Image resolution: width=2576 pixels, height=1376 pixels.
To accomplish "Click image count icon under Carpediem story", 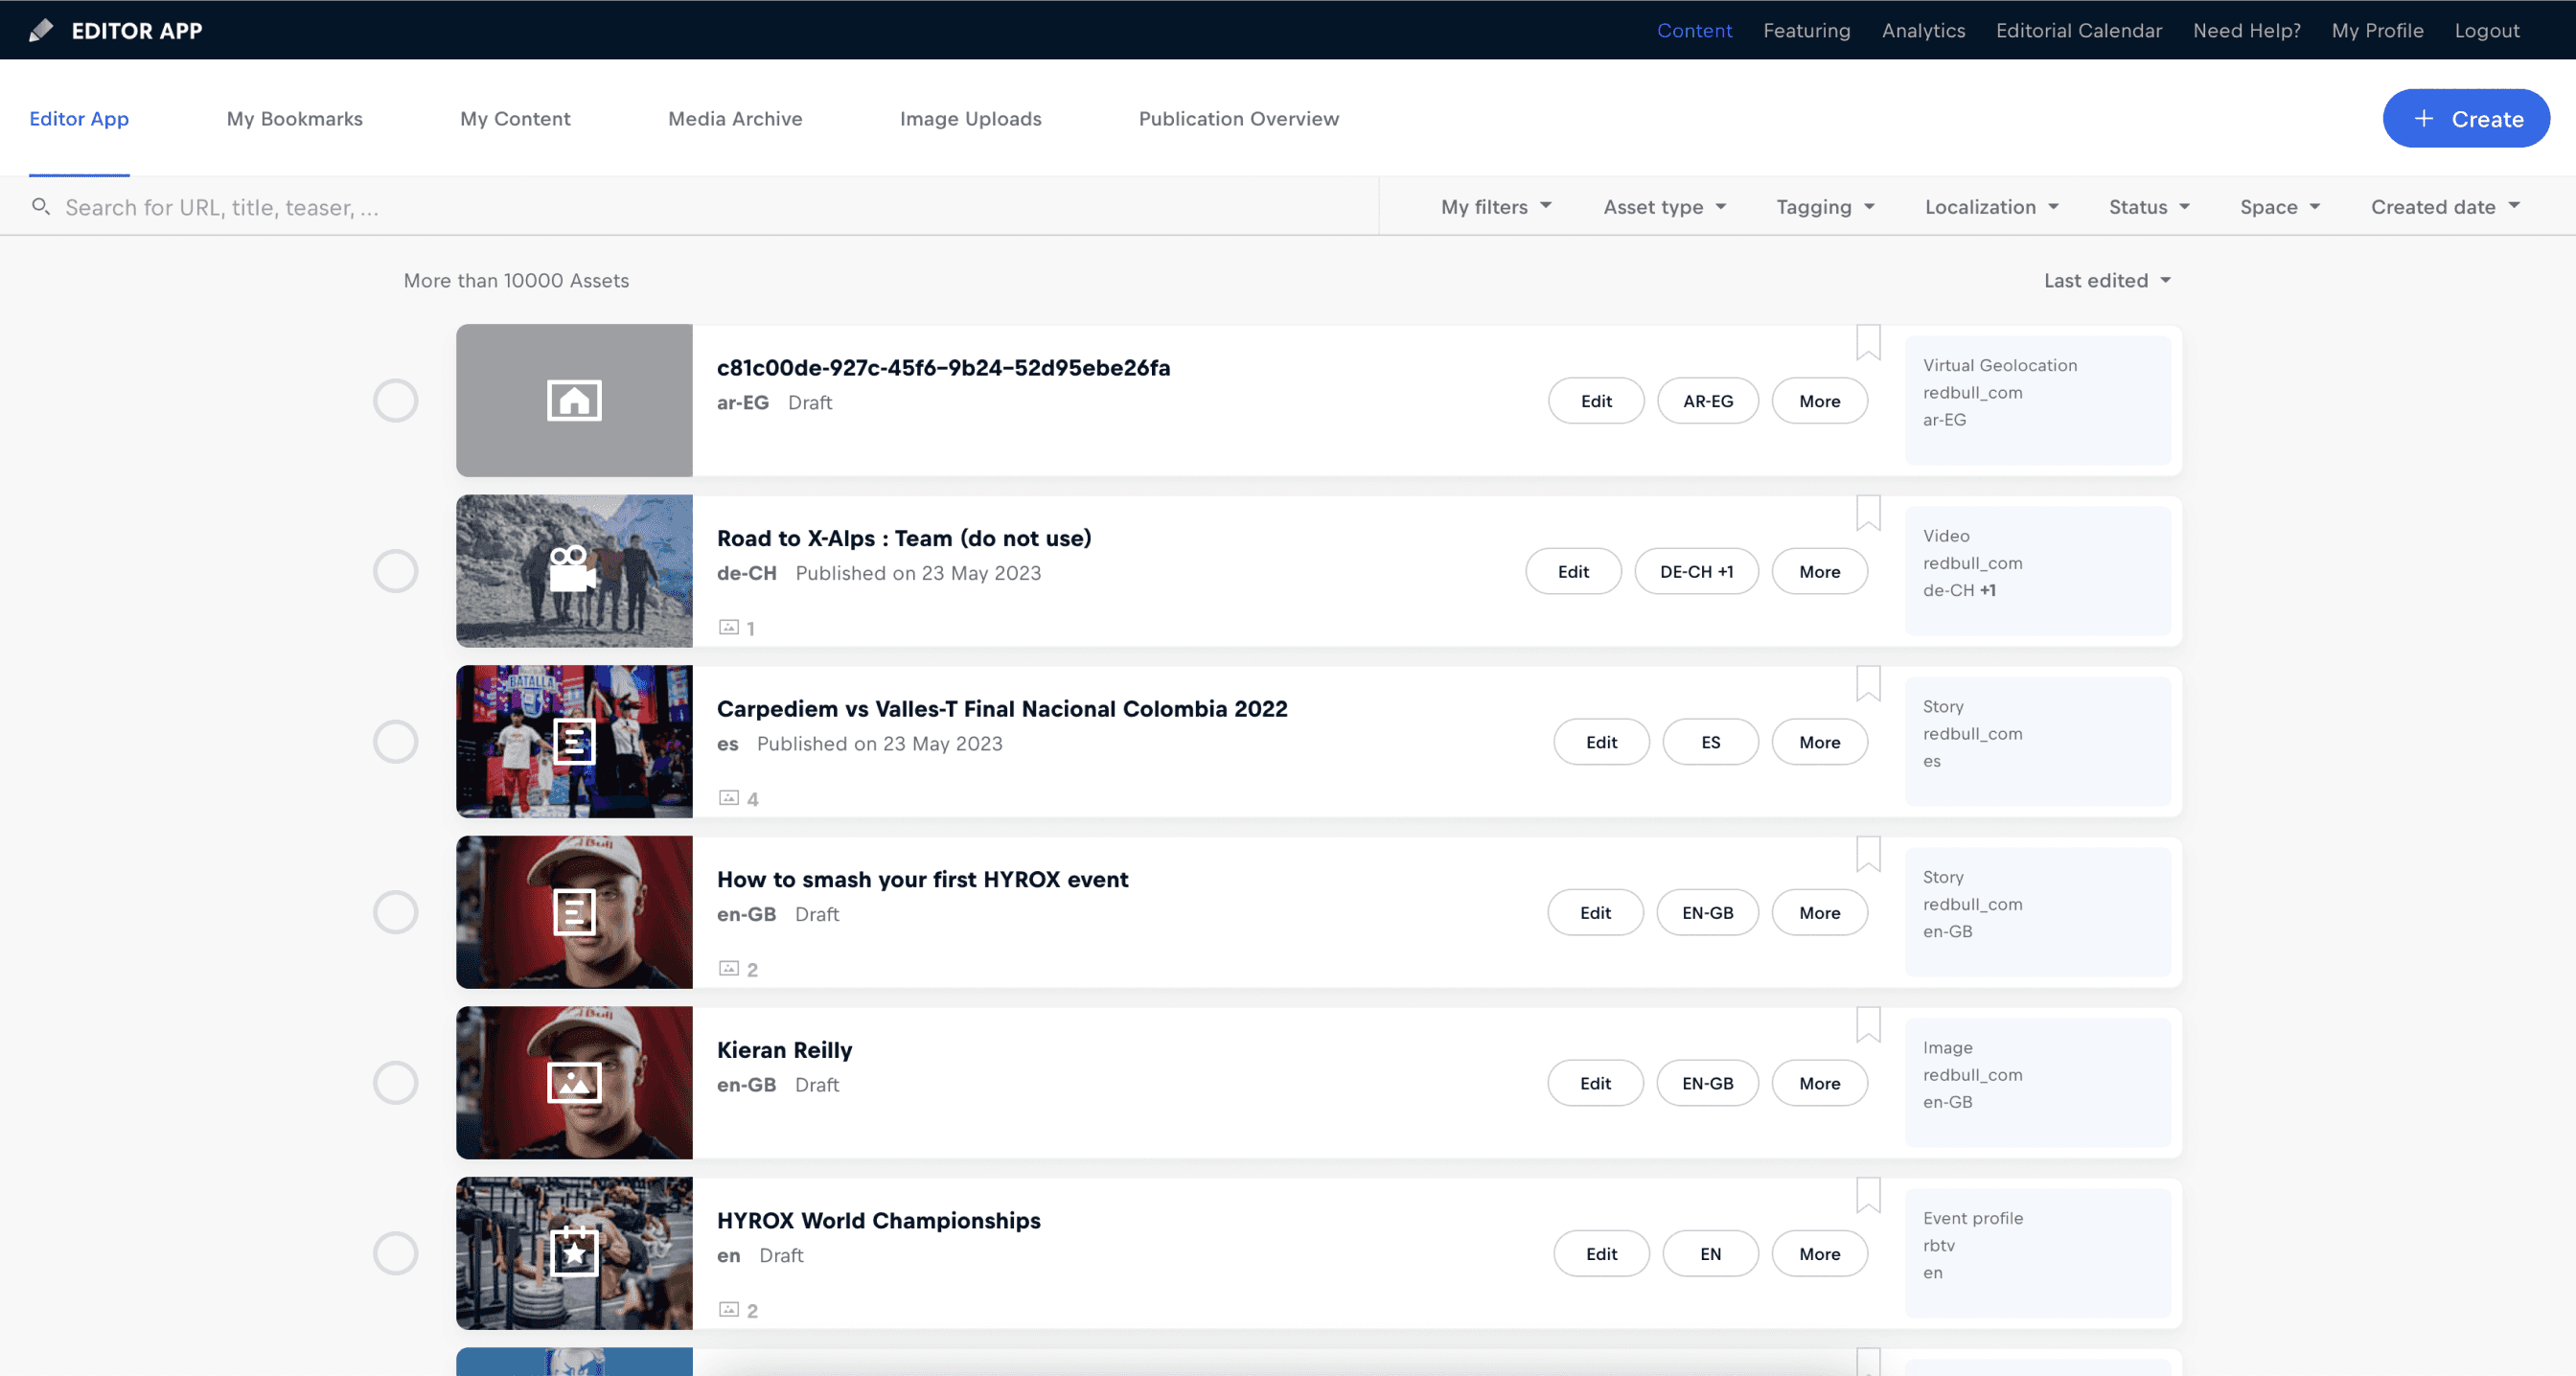I will tap(729, 798).
